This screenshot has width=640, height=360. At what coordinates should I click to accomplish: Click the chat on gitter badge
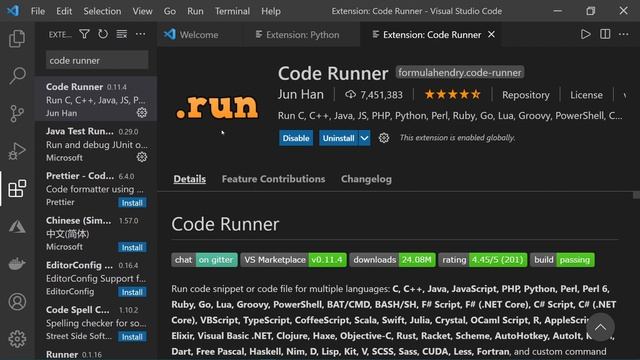(204, 260)
